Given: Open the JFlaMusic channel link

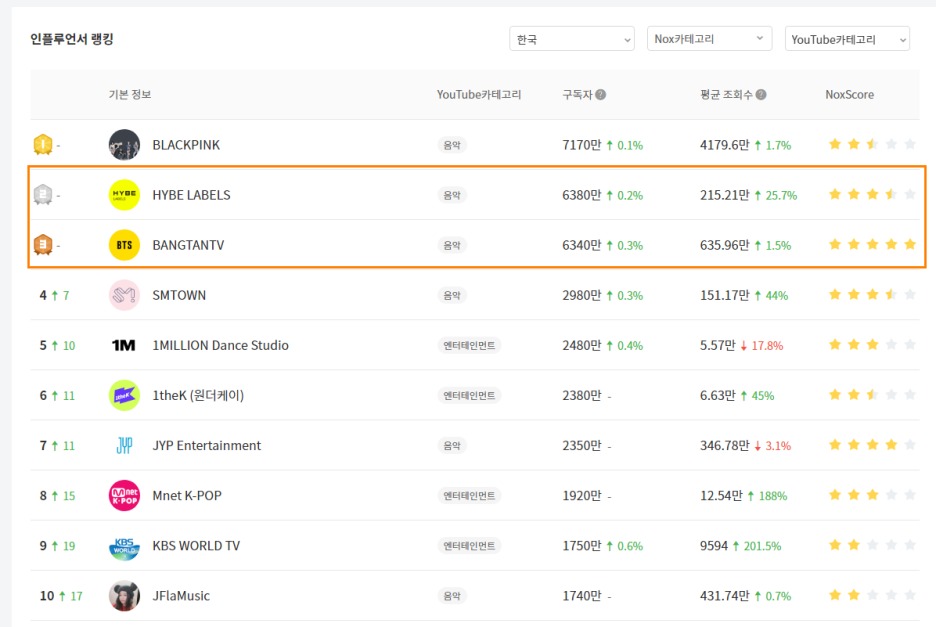Looking at the screenshot, I should (x=181, y=596).
